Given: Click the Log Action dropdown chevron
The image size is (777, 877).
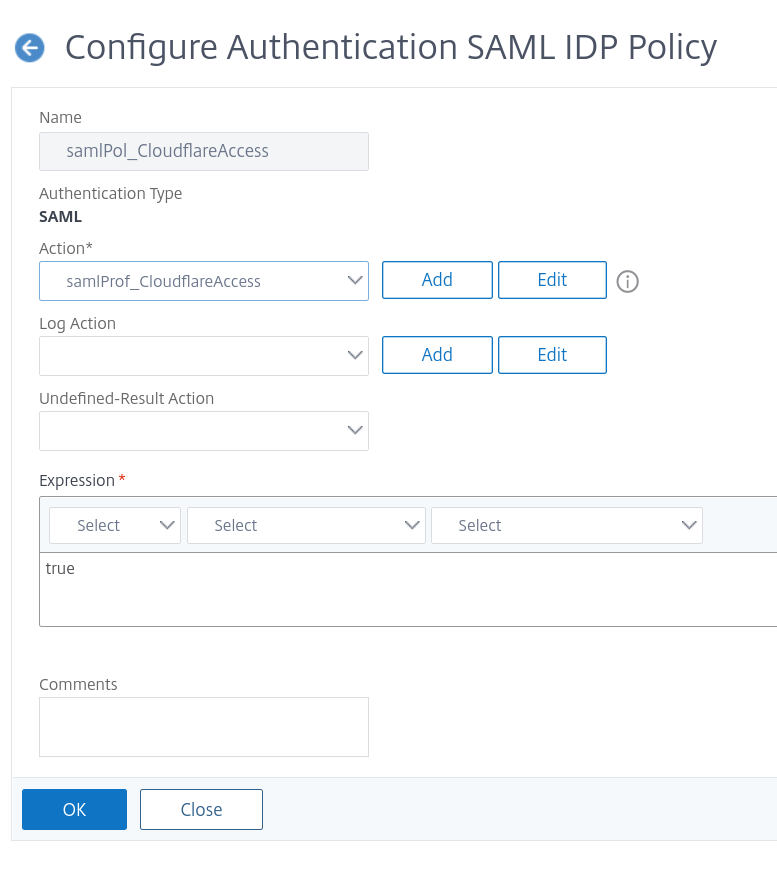Looking at the screenshot, I should tap(355, 355).
